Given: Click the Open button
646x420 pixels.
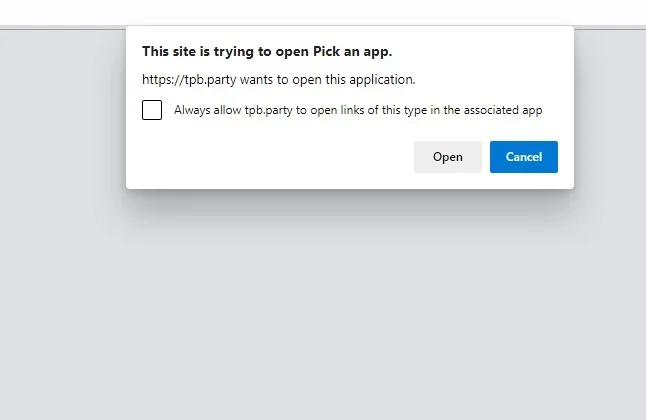Looking at the screenshot, I should tap(447, 157).
